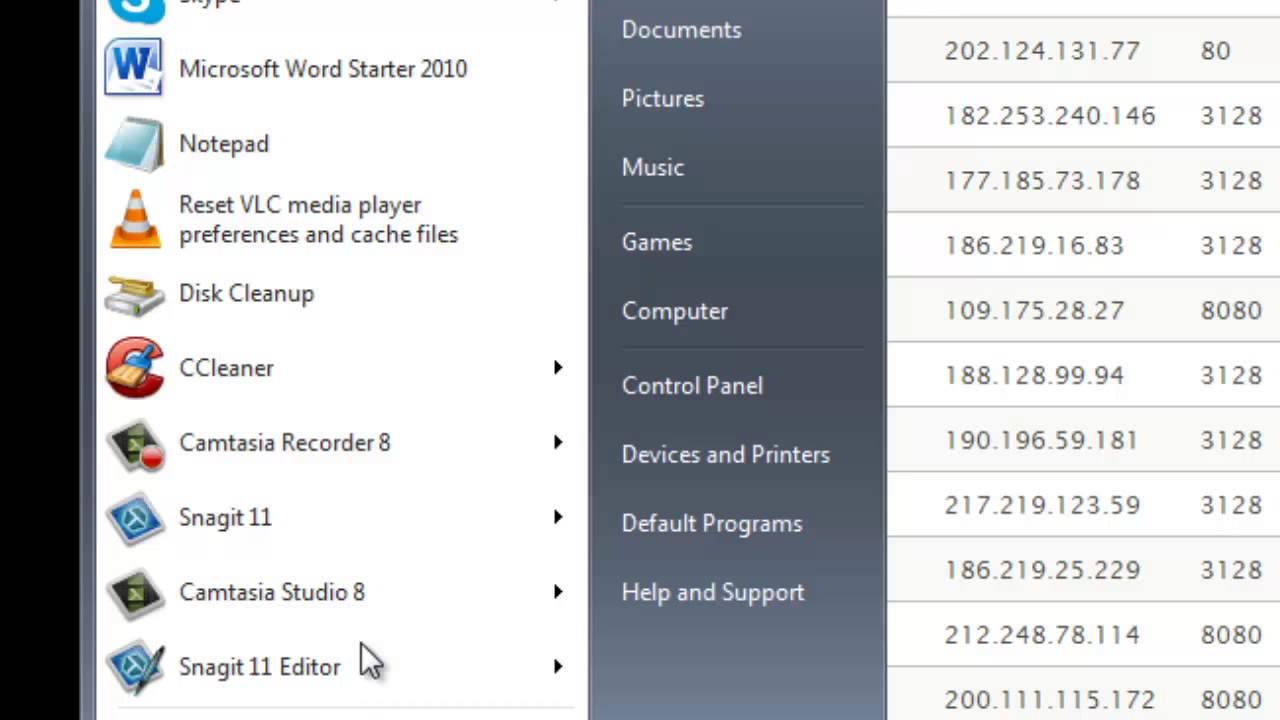The height and width of the screenshot is (720, 1280).
Task: Open Help and Support
Action: click(x=713, y=592)
